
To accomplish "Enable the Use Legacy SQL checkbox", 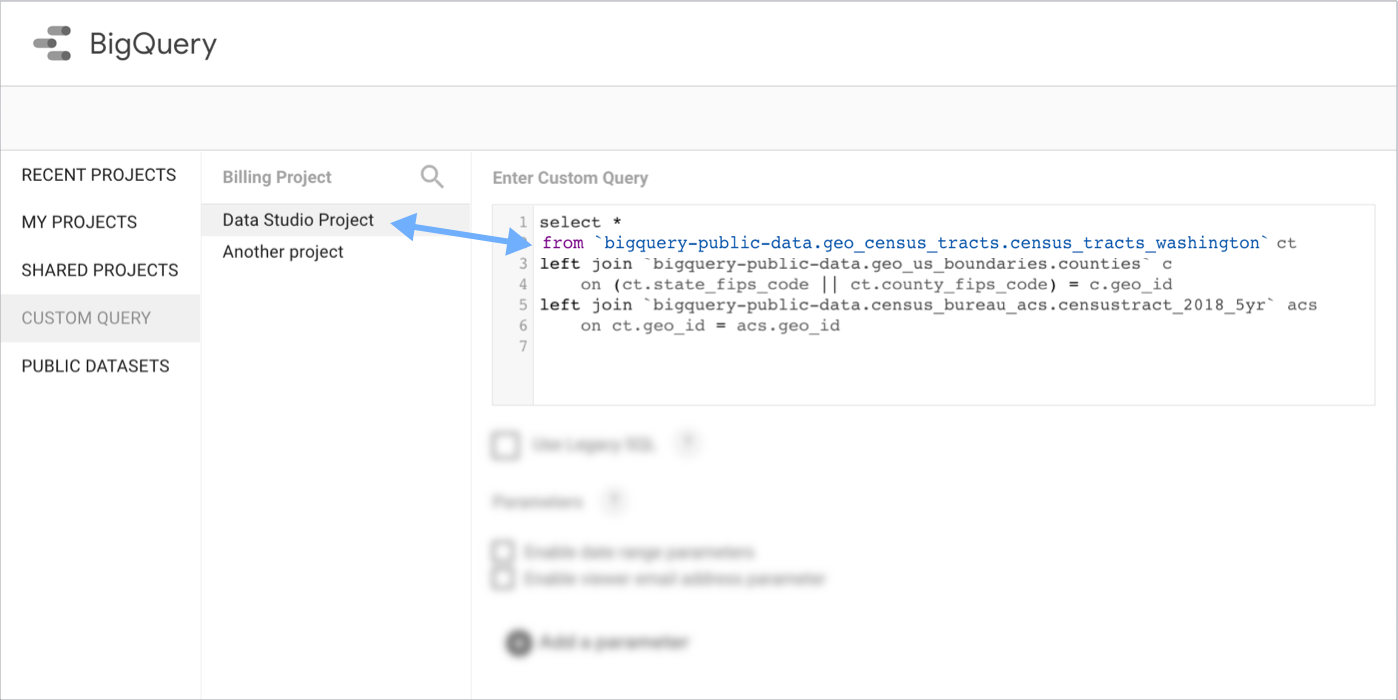I will 504,445.
